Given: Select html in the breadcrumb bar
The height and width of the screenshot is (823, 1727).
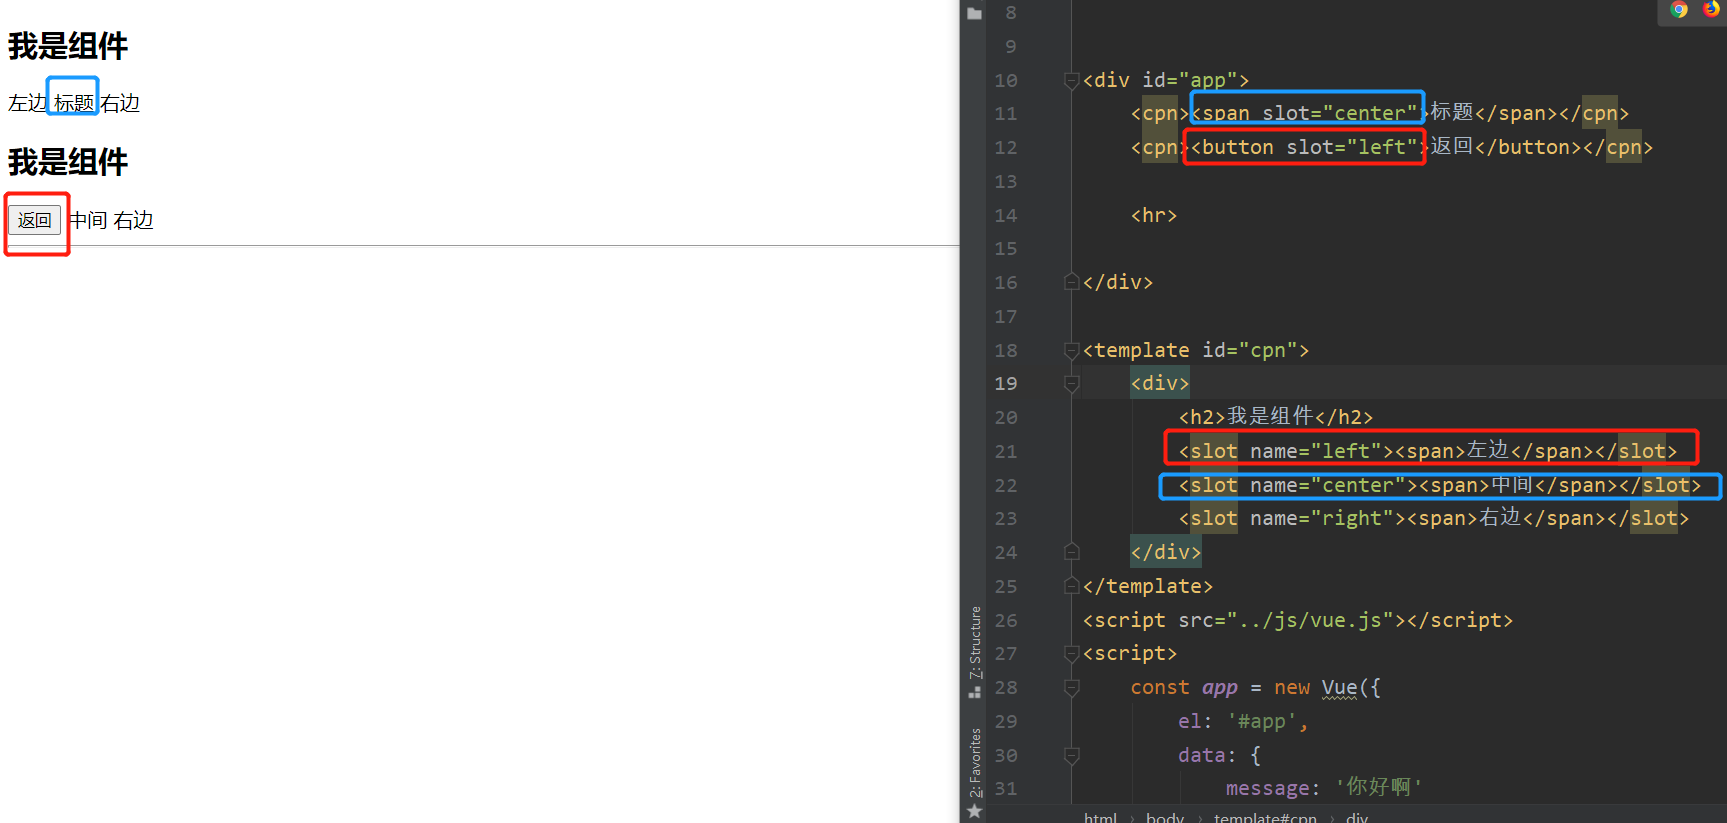Looking at the screenshot, I should [x=1100, y=817].
